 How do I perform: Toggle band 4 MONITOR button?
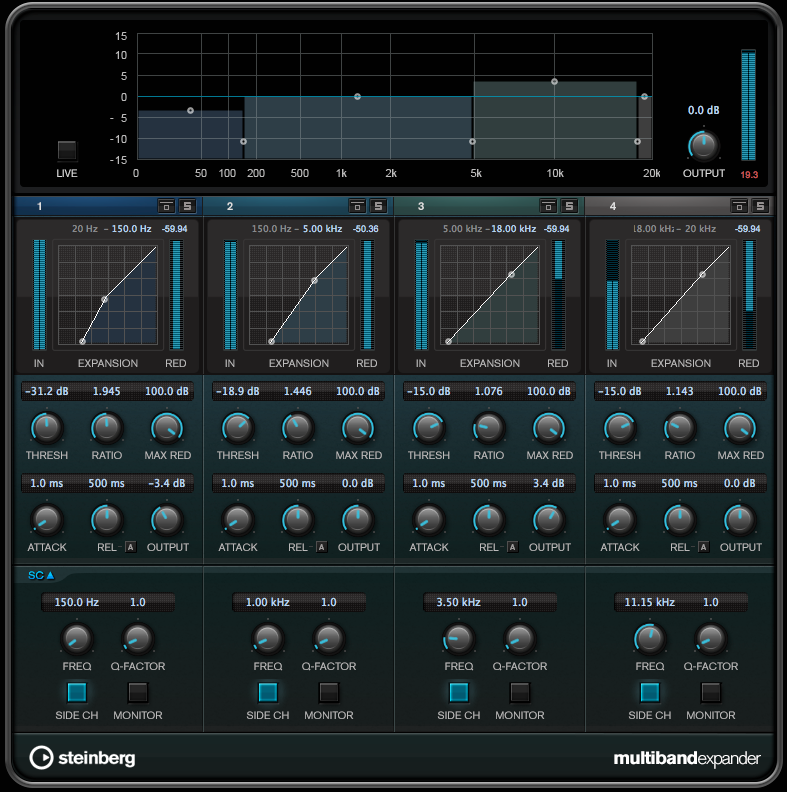point(711,692)
